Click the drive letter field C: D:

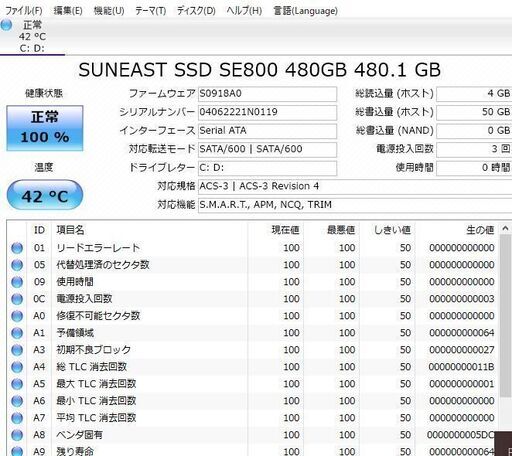(267, 168)
